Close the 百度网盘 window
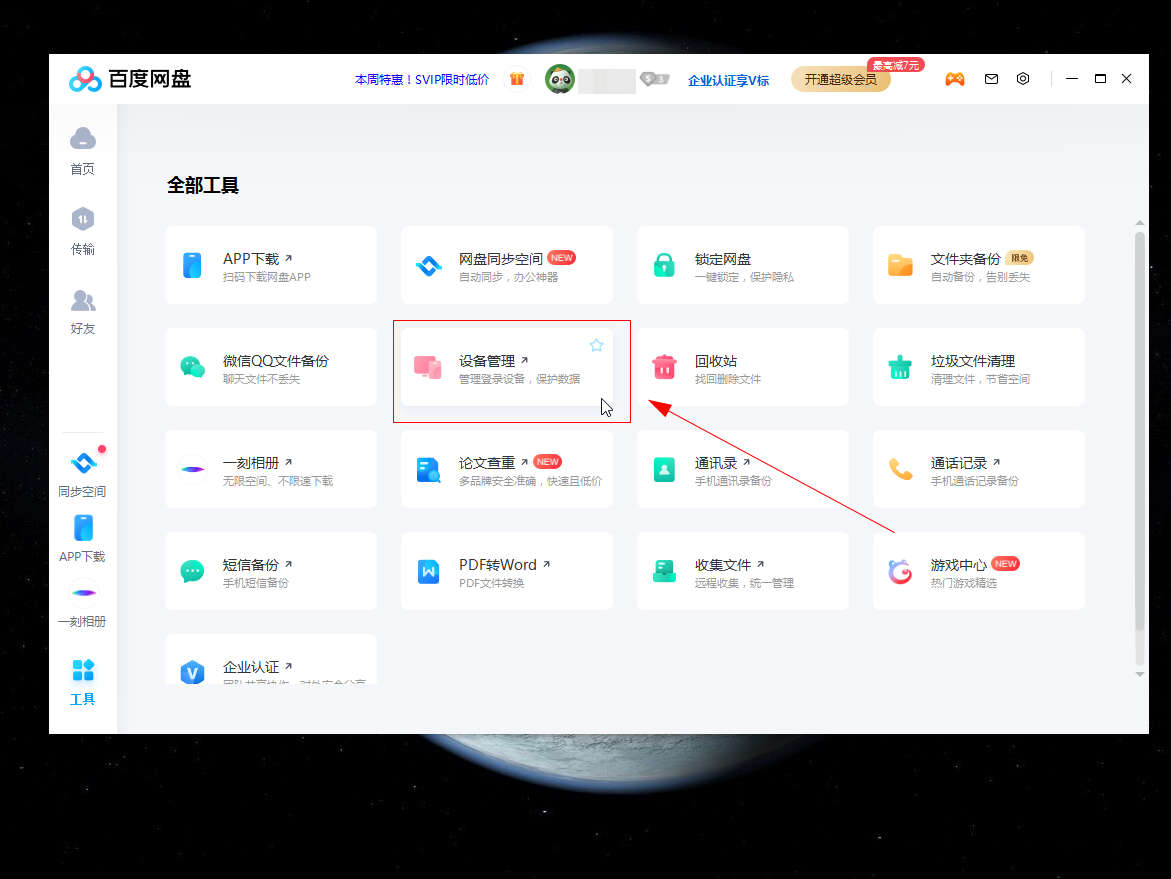1171x879 pixels. (1127, 78)
